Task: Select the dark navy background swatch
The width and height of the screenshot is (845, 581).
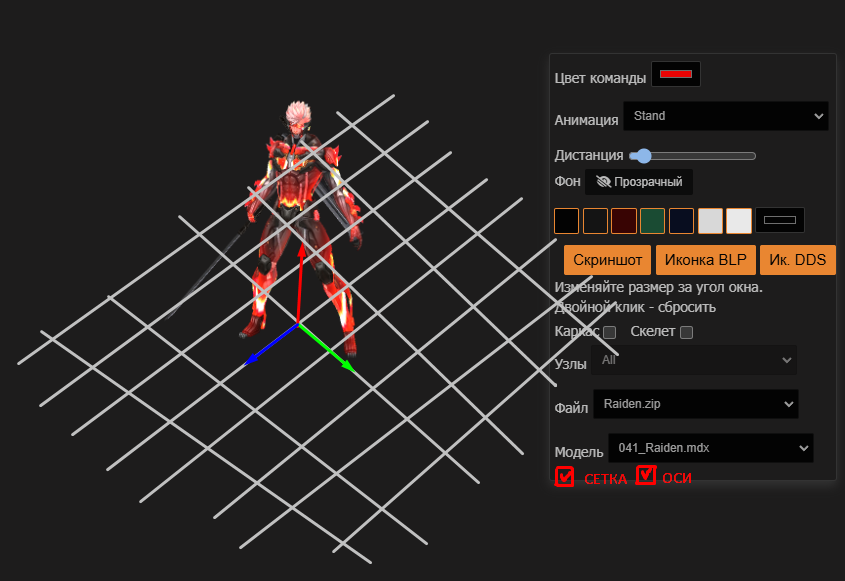Action: 681,220
